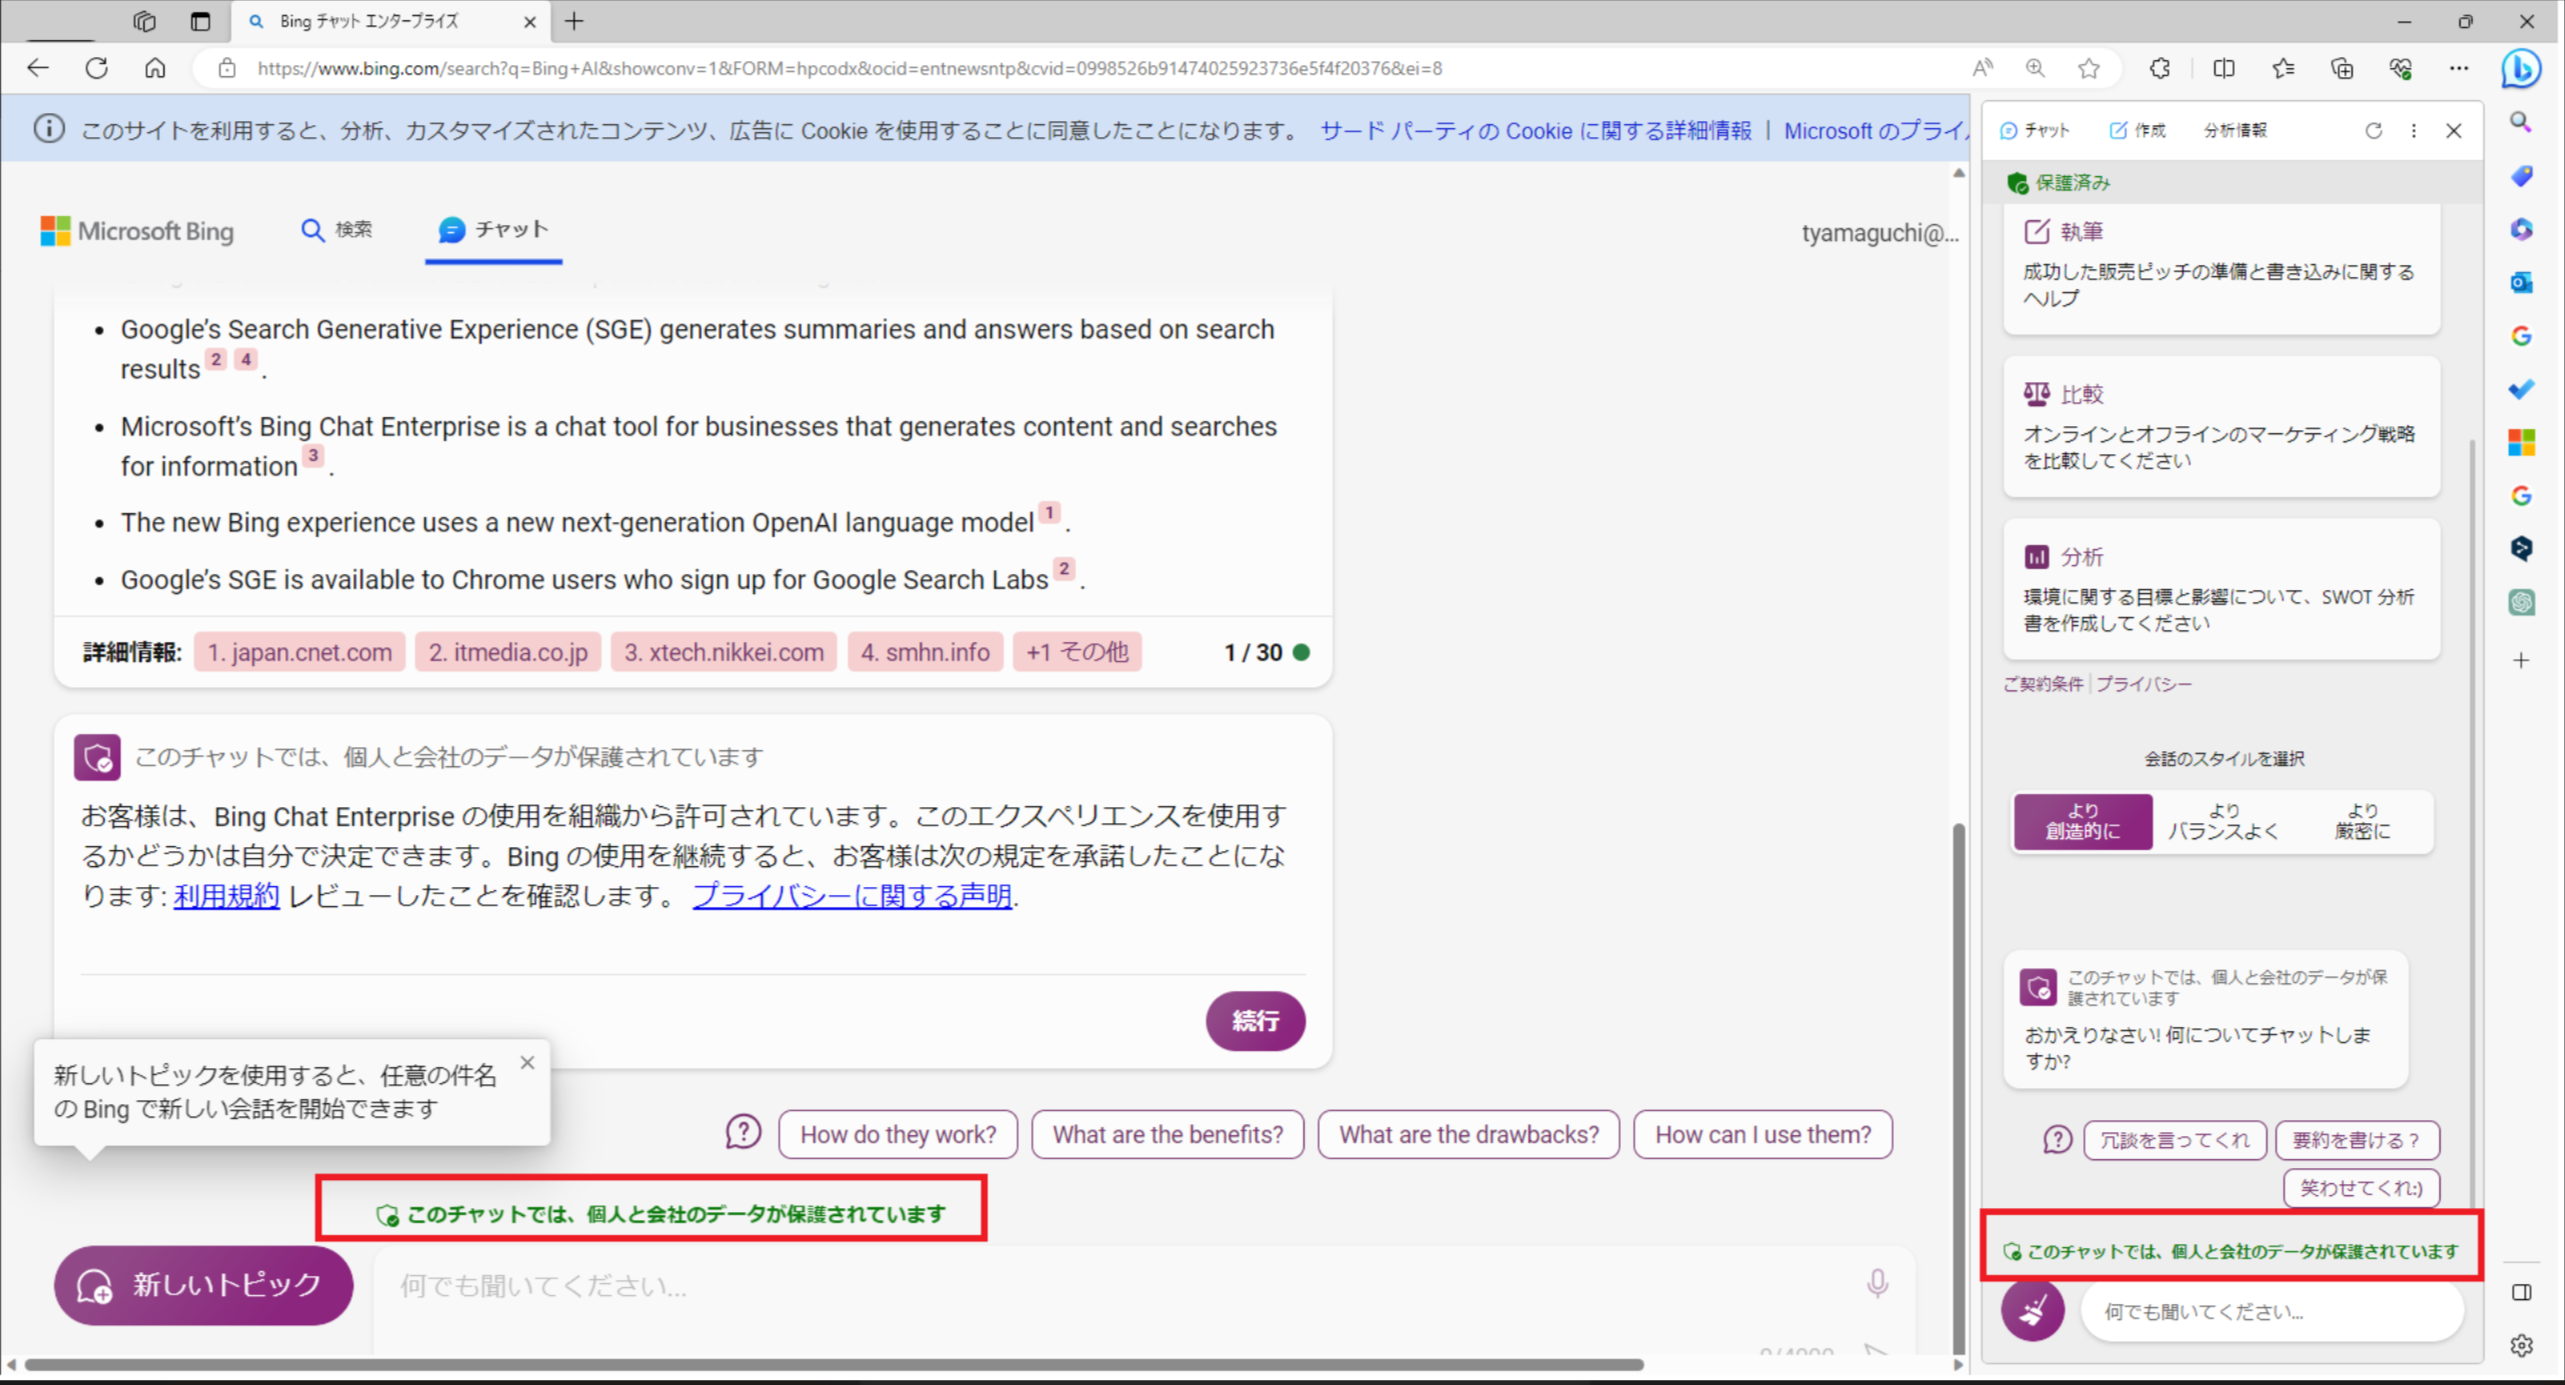Image resolution: width=2565 pixels, height=1385 pixels.
Task: Close the Bing チャット エンタープライズ tab
Action: (530, 21)
